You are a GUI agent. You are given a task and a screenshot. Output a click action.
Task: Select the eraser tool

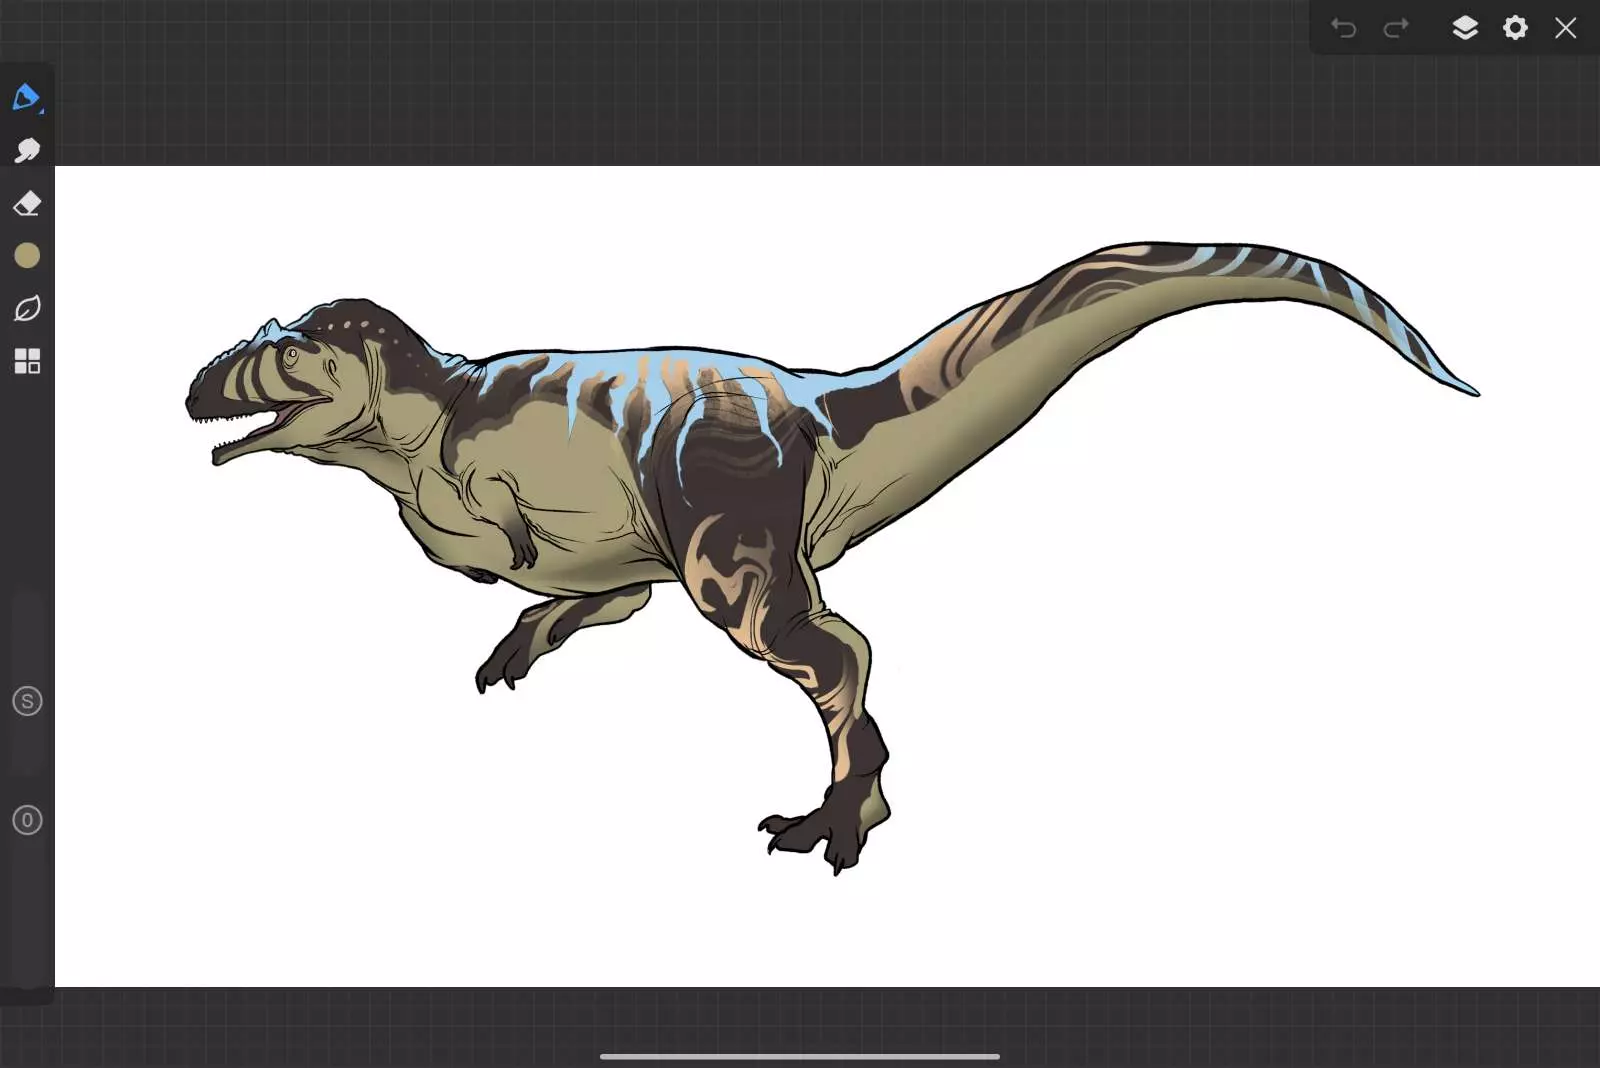click(x=27, y=203)
